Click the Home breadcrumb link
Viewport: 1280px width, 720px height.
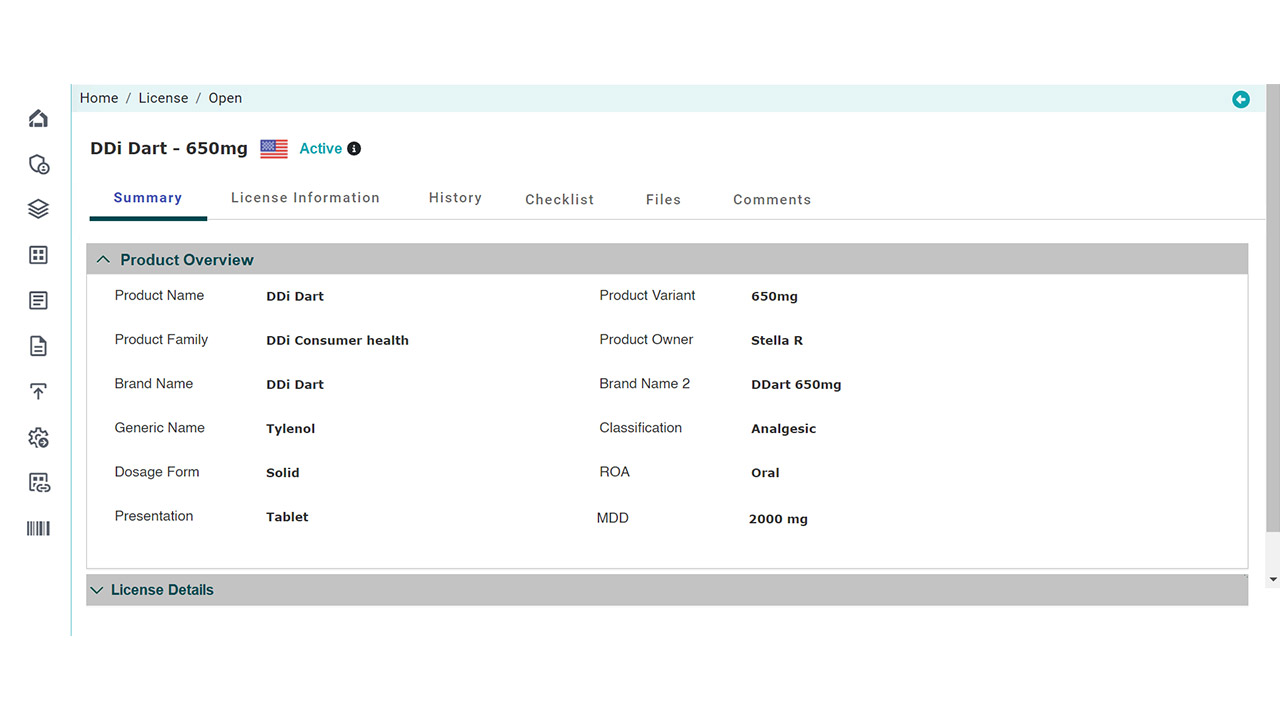coord(99,98)
